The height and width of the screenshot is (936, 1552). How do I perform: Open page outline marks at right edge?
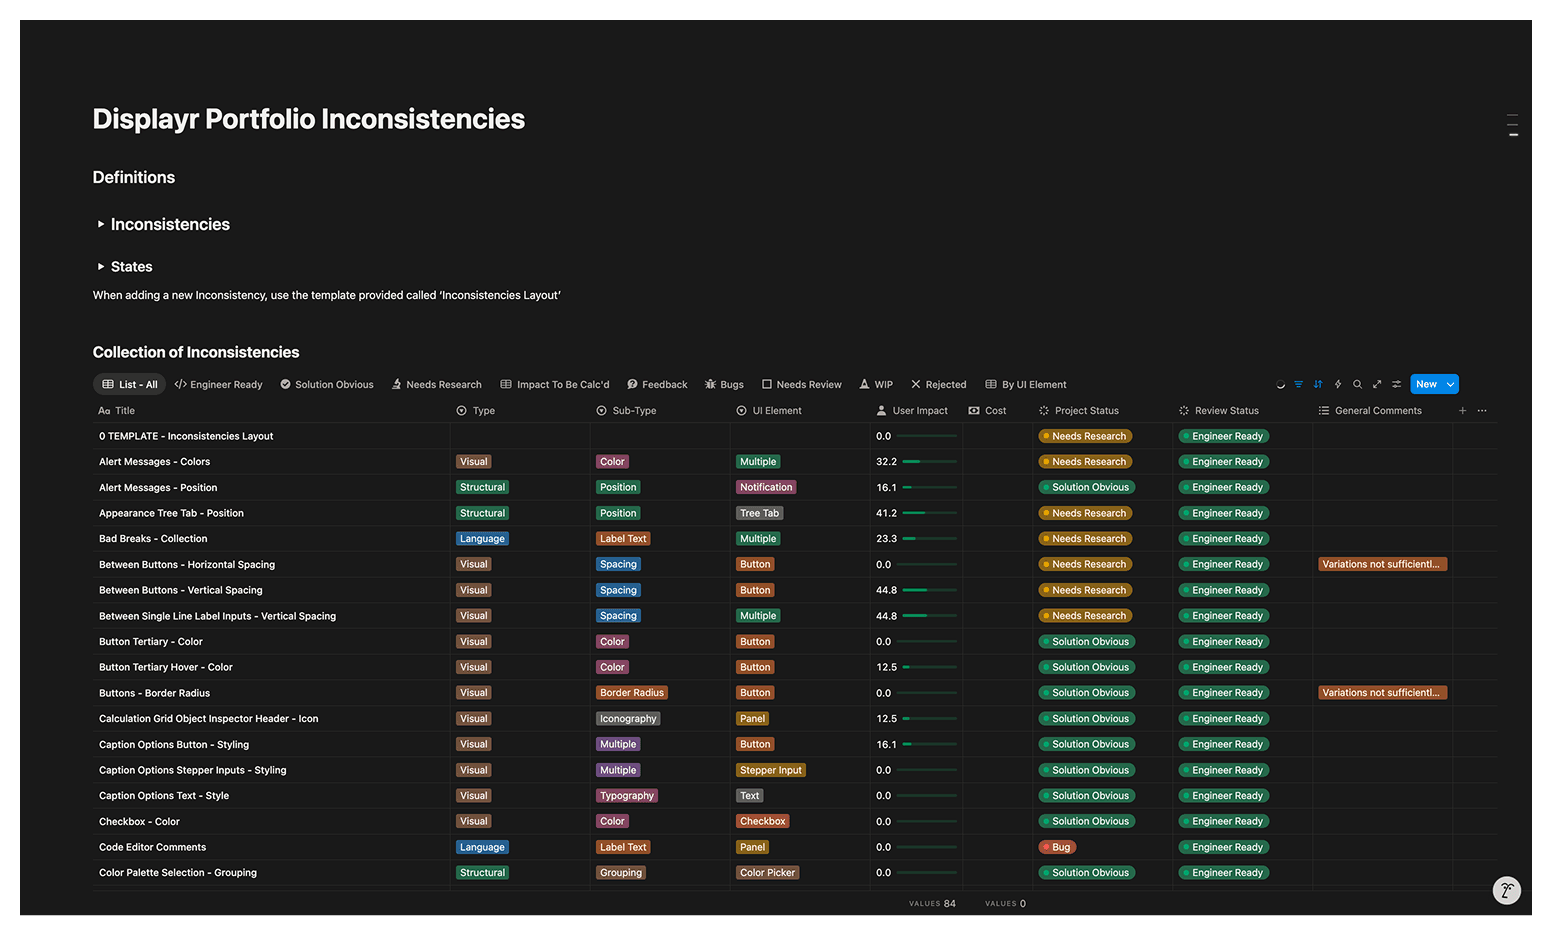1513,125
